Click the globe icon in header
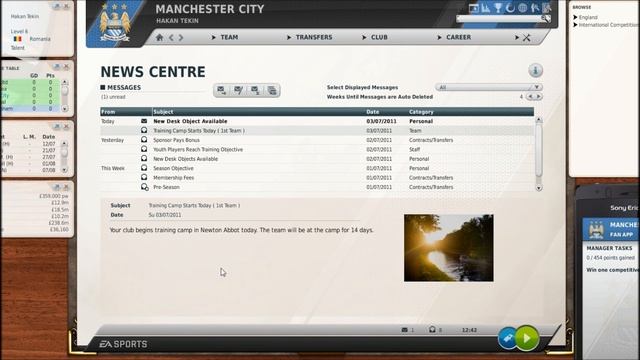This screenshot has width=640, height=360. click(522, 8)
